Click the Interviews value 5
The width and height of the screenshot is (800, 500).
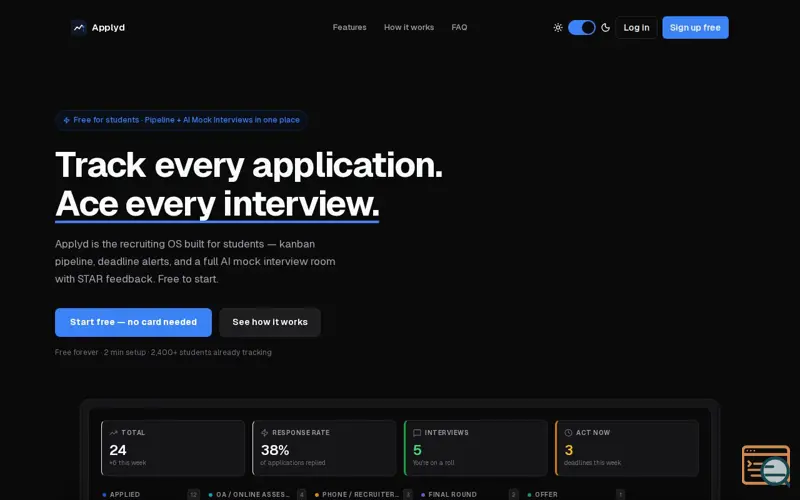pyautogui.click(x=417, y=450)
